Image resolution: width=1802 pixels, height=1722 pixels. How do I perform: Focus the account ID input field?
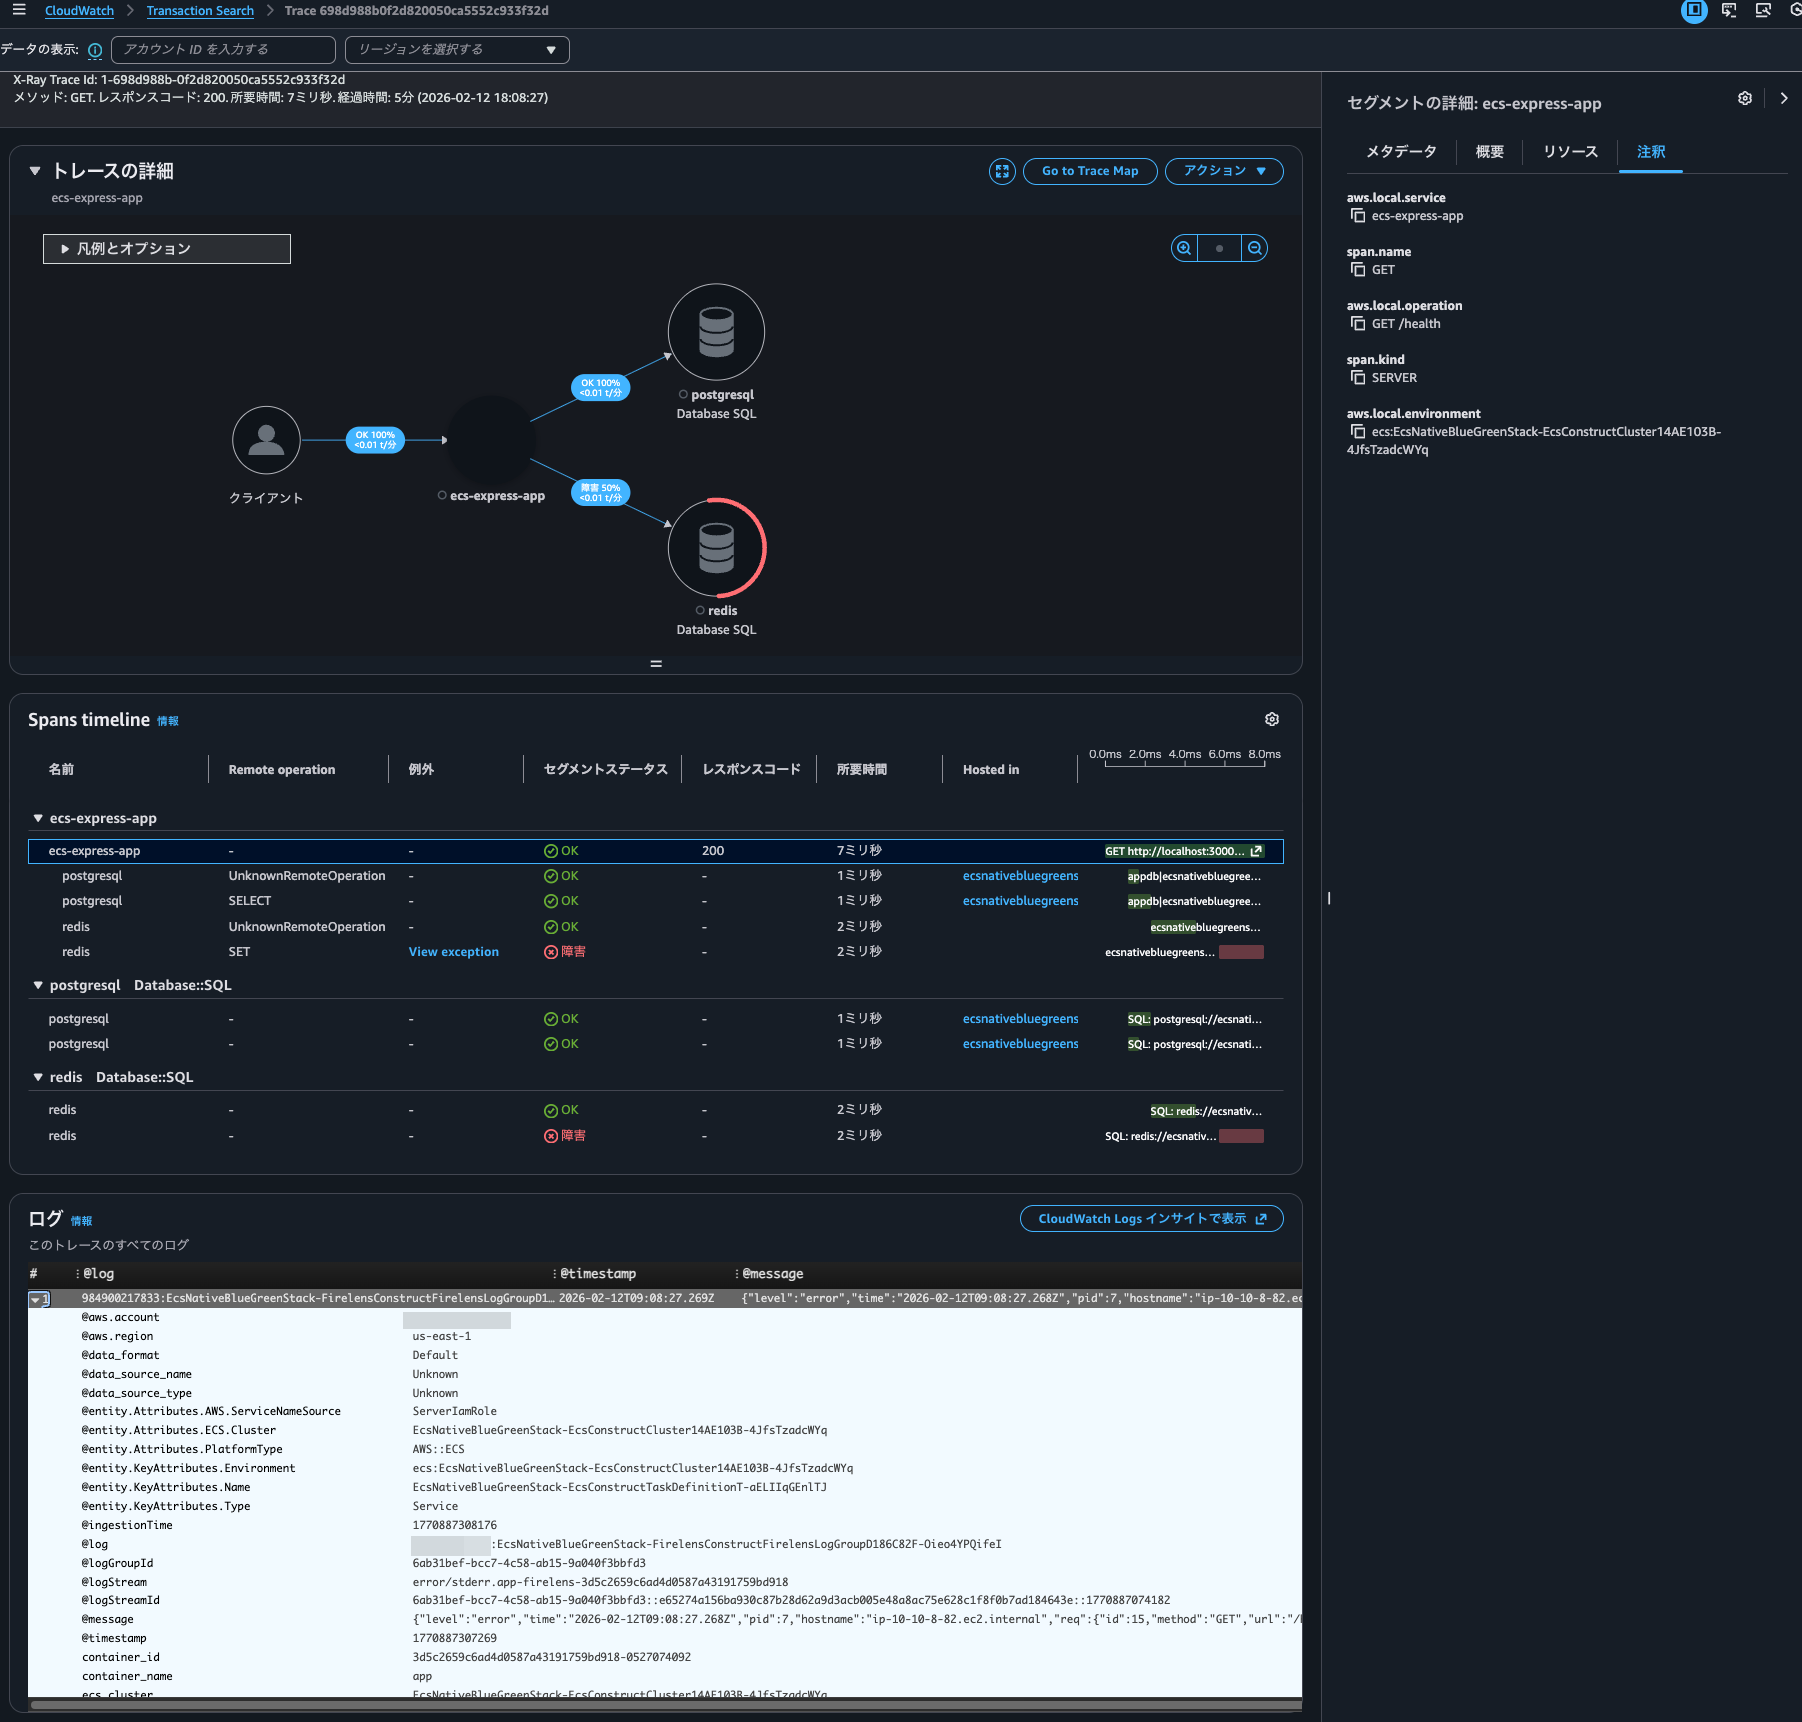(x=223, y=50)
